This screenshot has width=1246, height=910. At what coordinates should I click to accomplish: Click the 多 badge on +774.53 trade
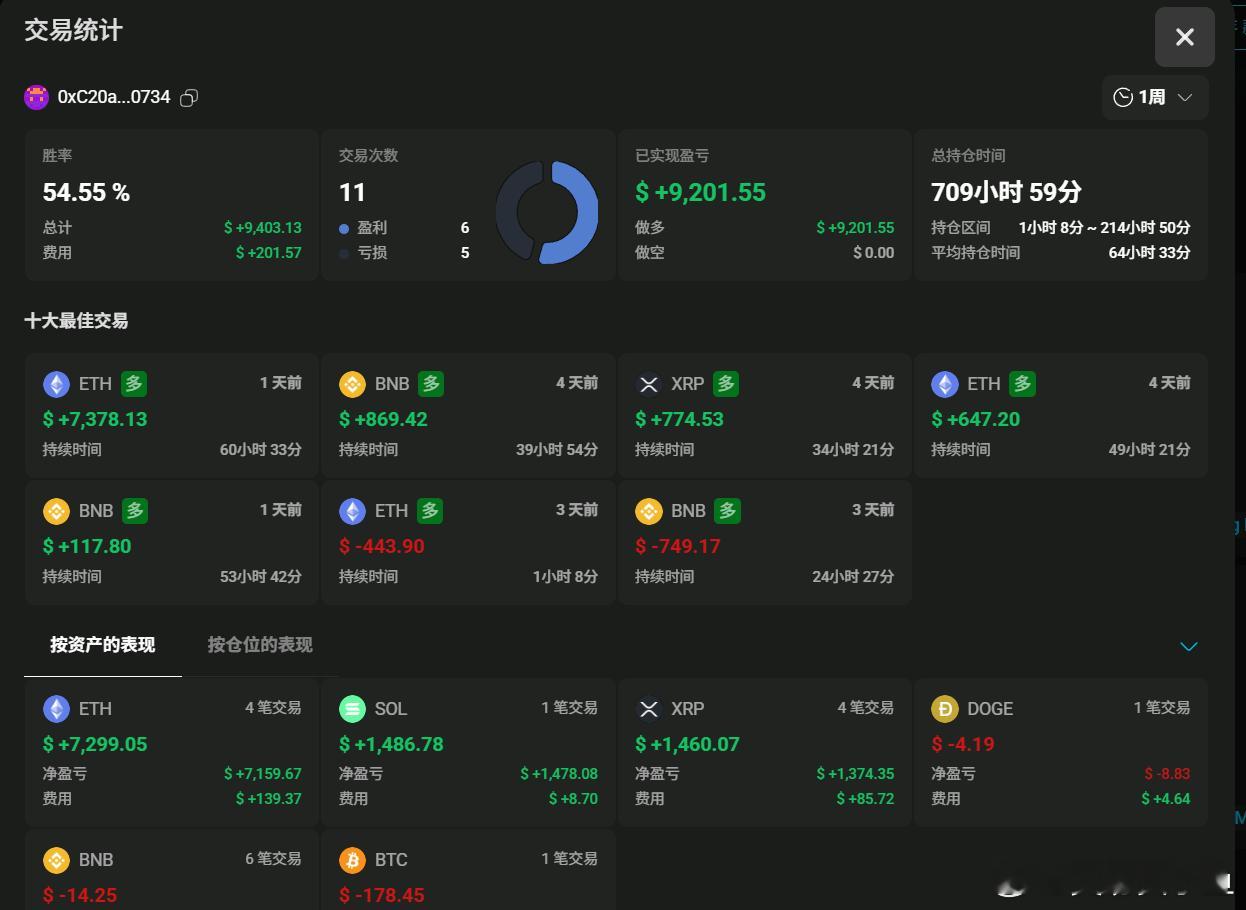pos(726,383)
